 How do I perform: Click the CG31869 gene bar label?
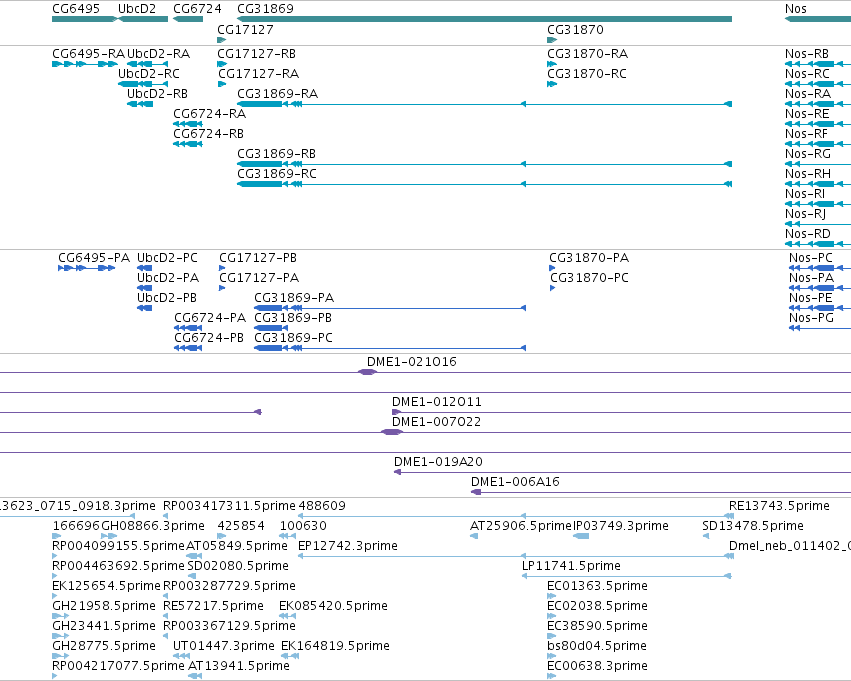click(x=265, y=9)
